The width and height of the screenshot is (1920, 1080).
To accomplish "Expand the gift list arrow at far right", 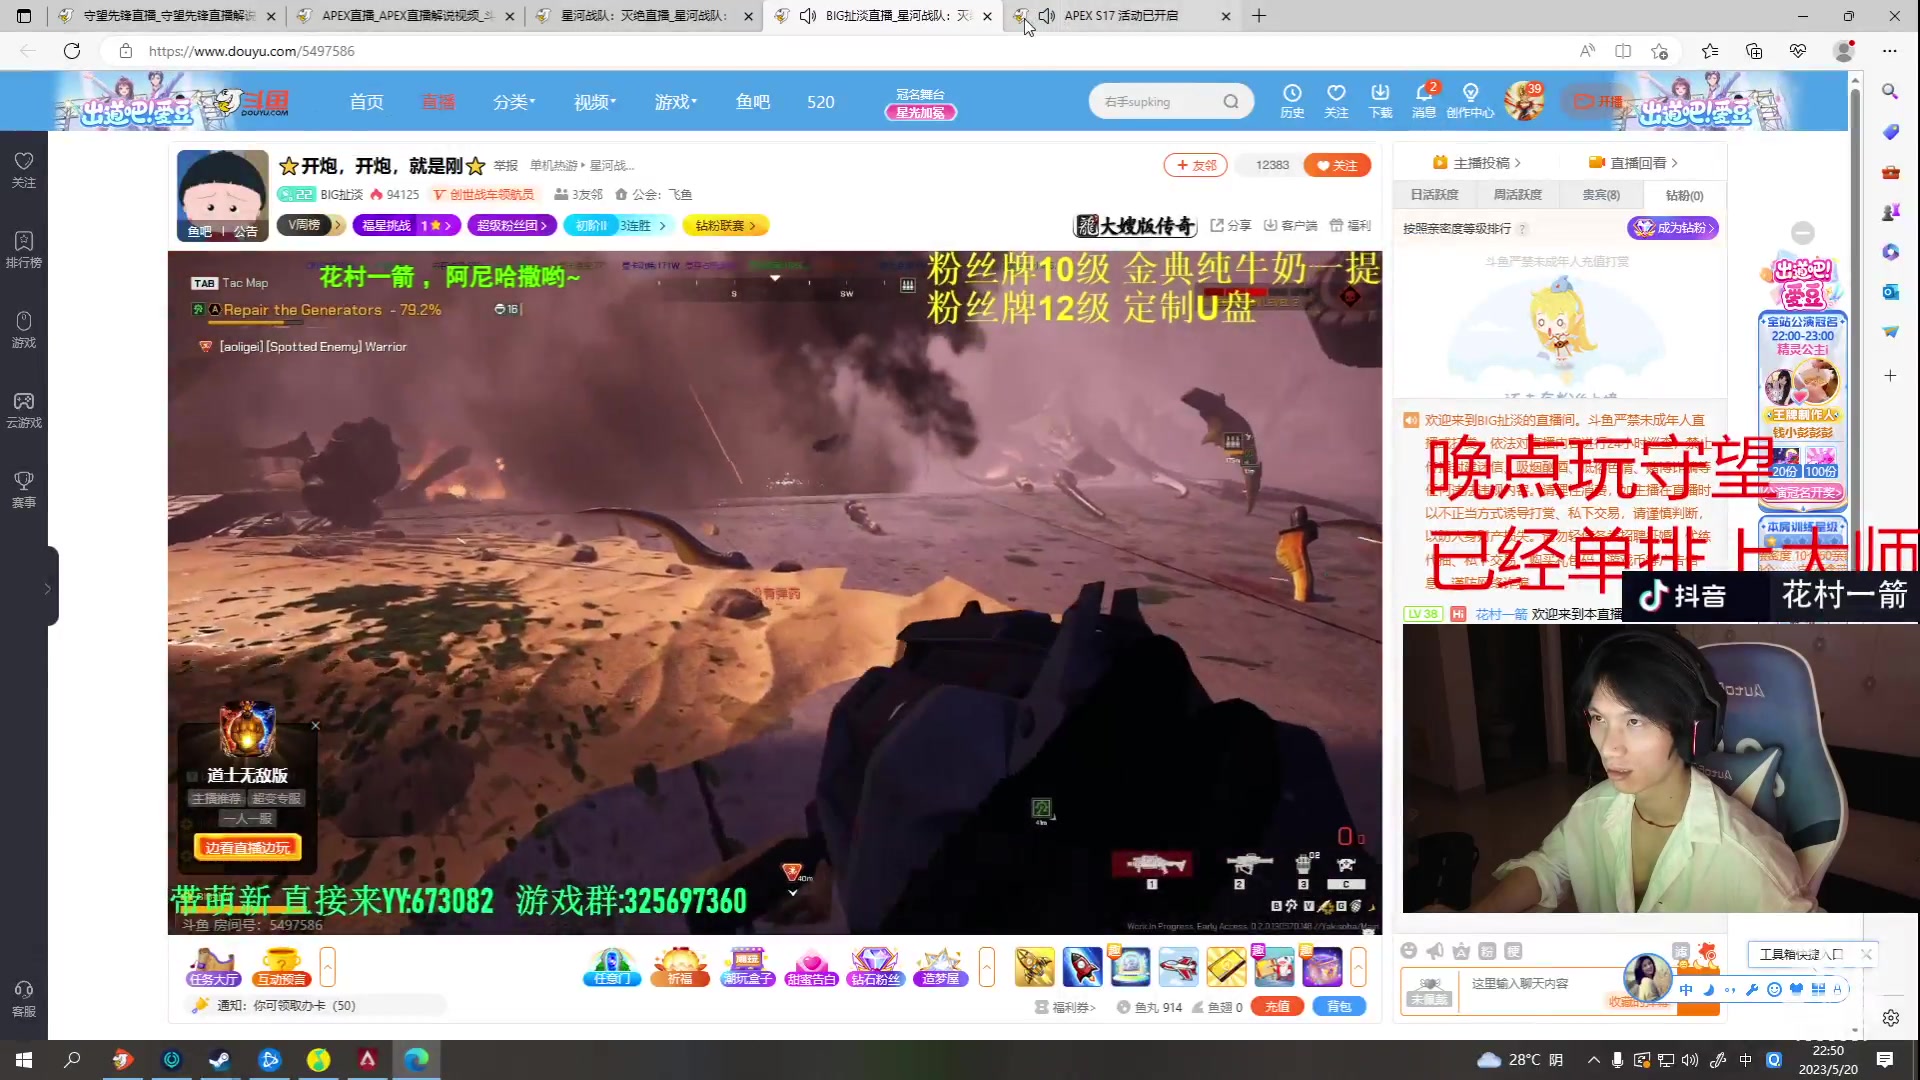I will click(1358, 967).
